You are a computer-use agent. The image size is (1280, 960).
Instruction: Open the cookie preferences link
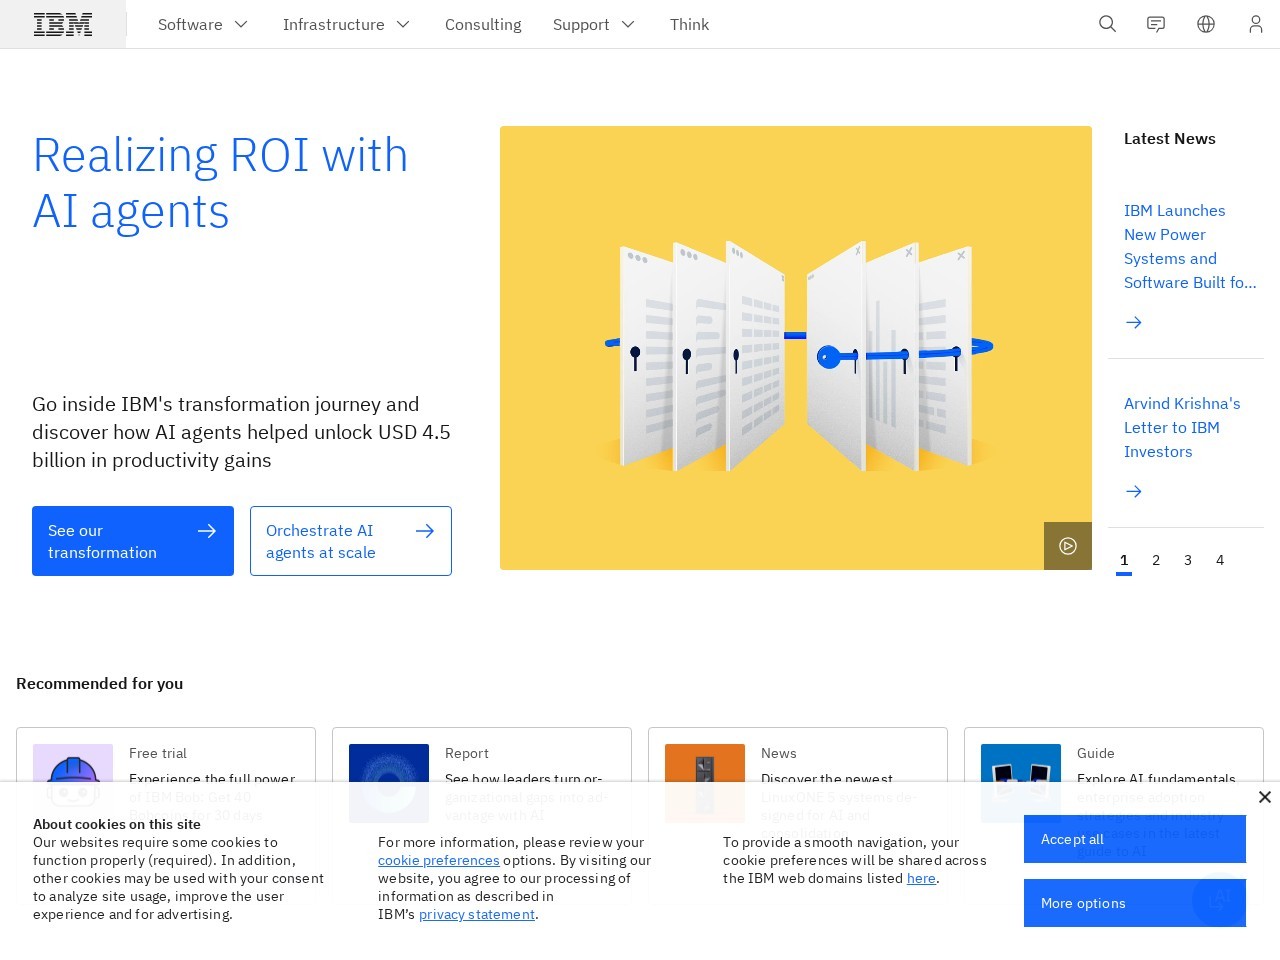pyautogui.click(x=439, y=860)
